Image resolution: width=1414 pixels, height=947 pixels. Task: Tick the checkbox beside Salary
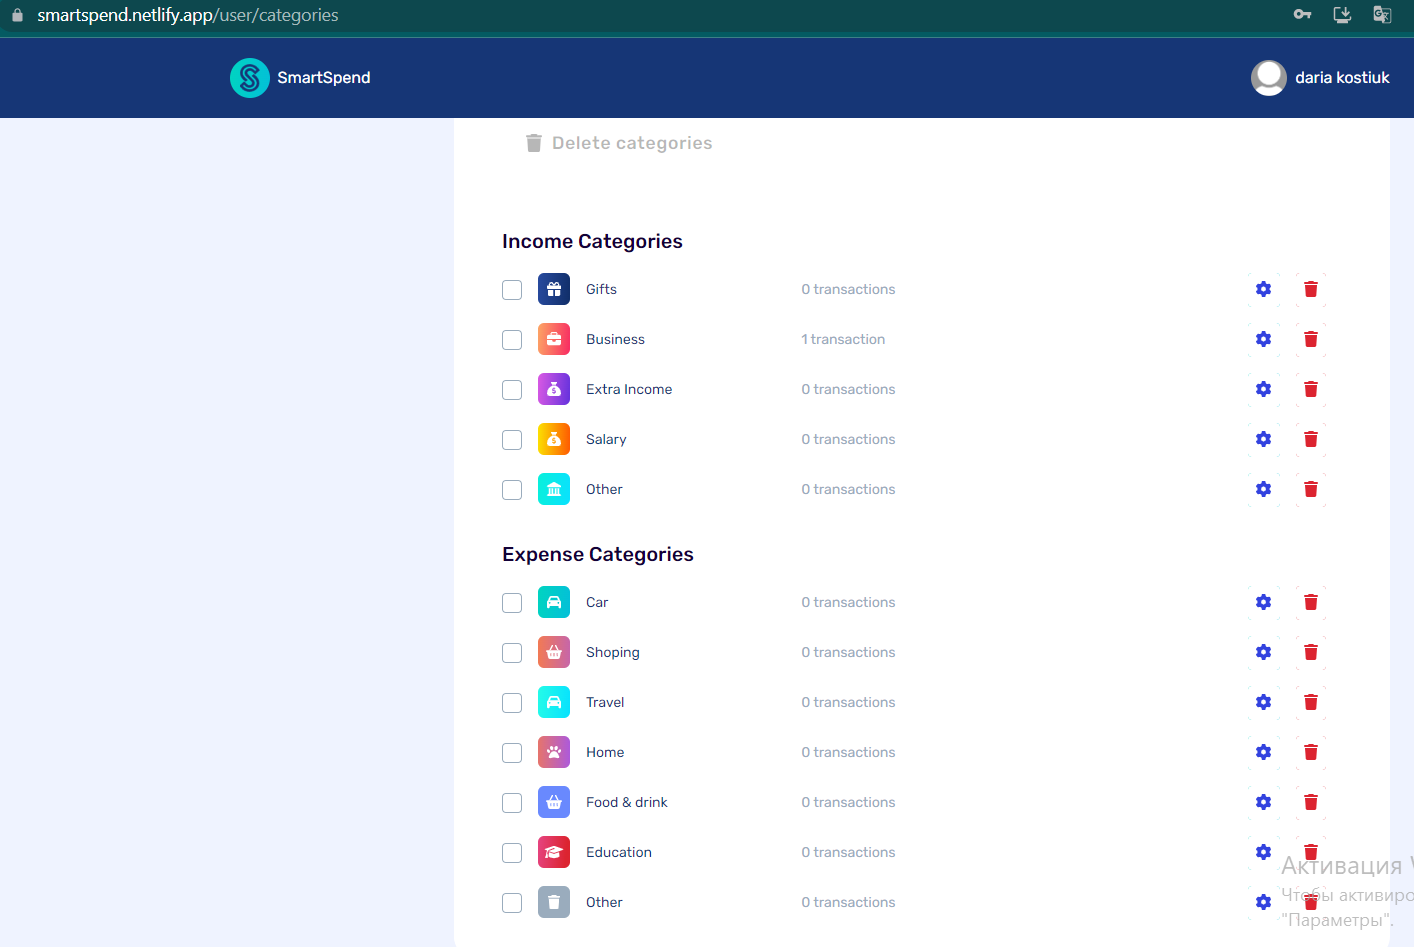tap(511, 439)
